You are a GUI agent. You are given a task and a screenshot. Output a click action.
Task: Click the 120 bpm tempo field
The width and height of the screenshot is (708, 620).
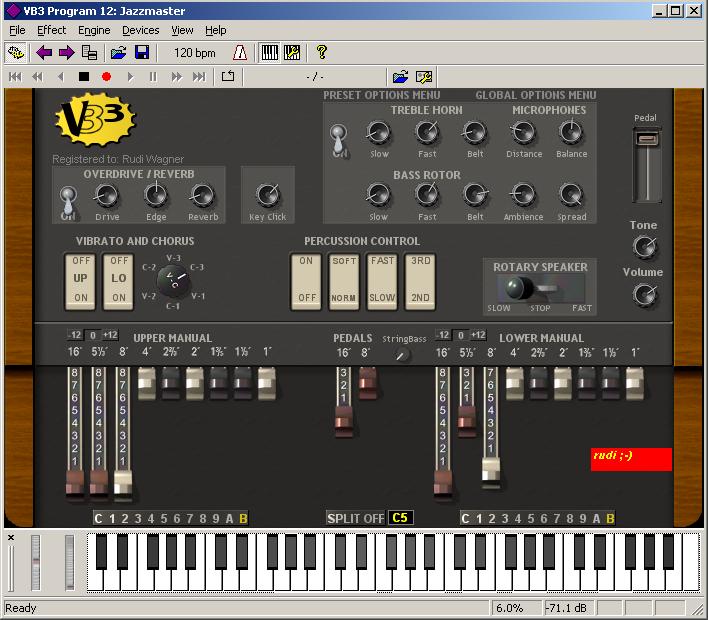[195, 53]
